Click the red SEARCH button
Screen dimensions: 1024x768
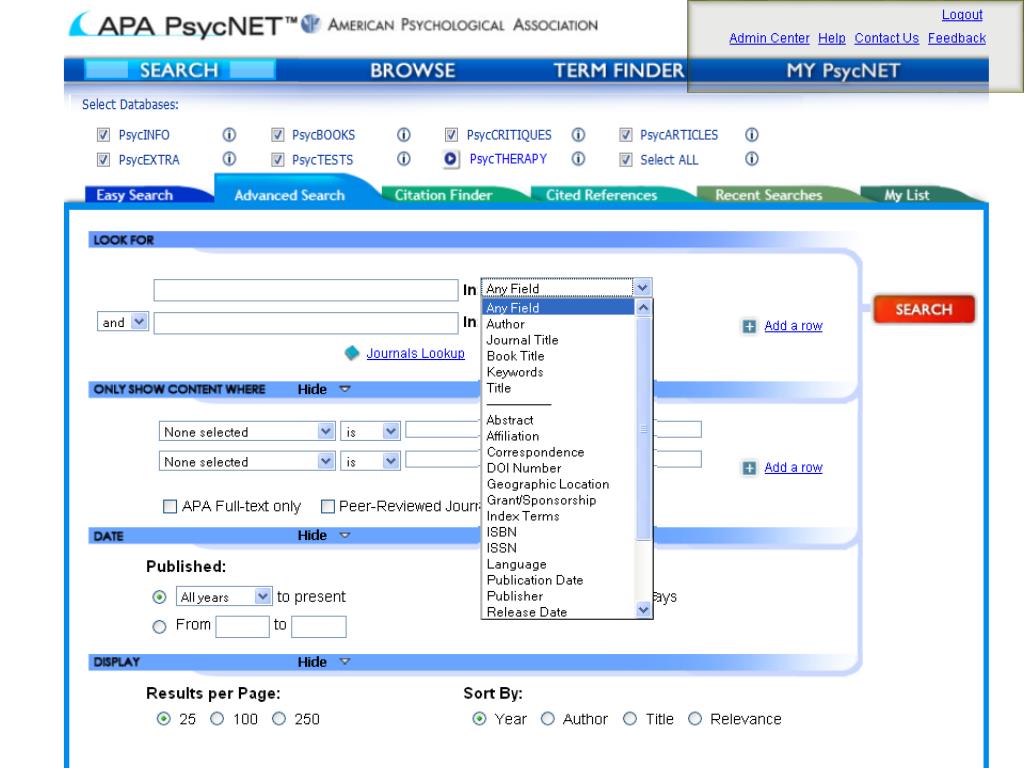coord(923,310)
